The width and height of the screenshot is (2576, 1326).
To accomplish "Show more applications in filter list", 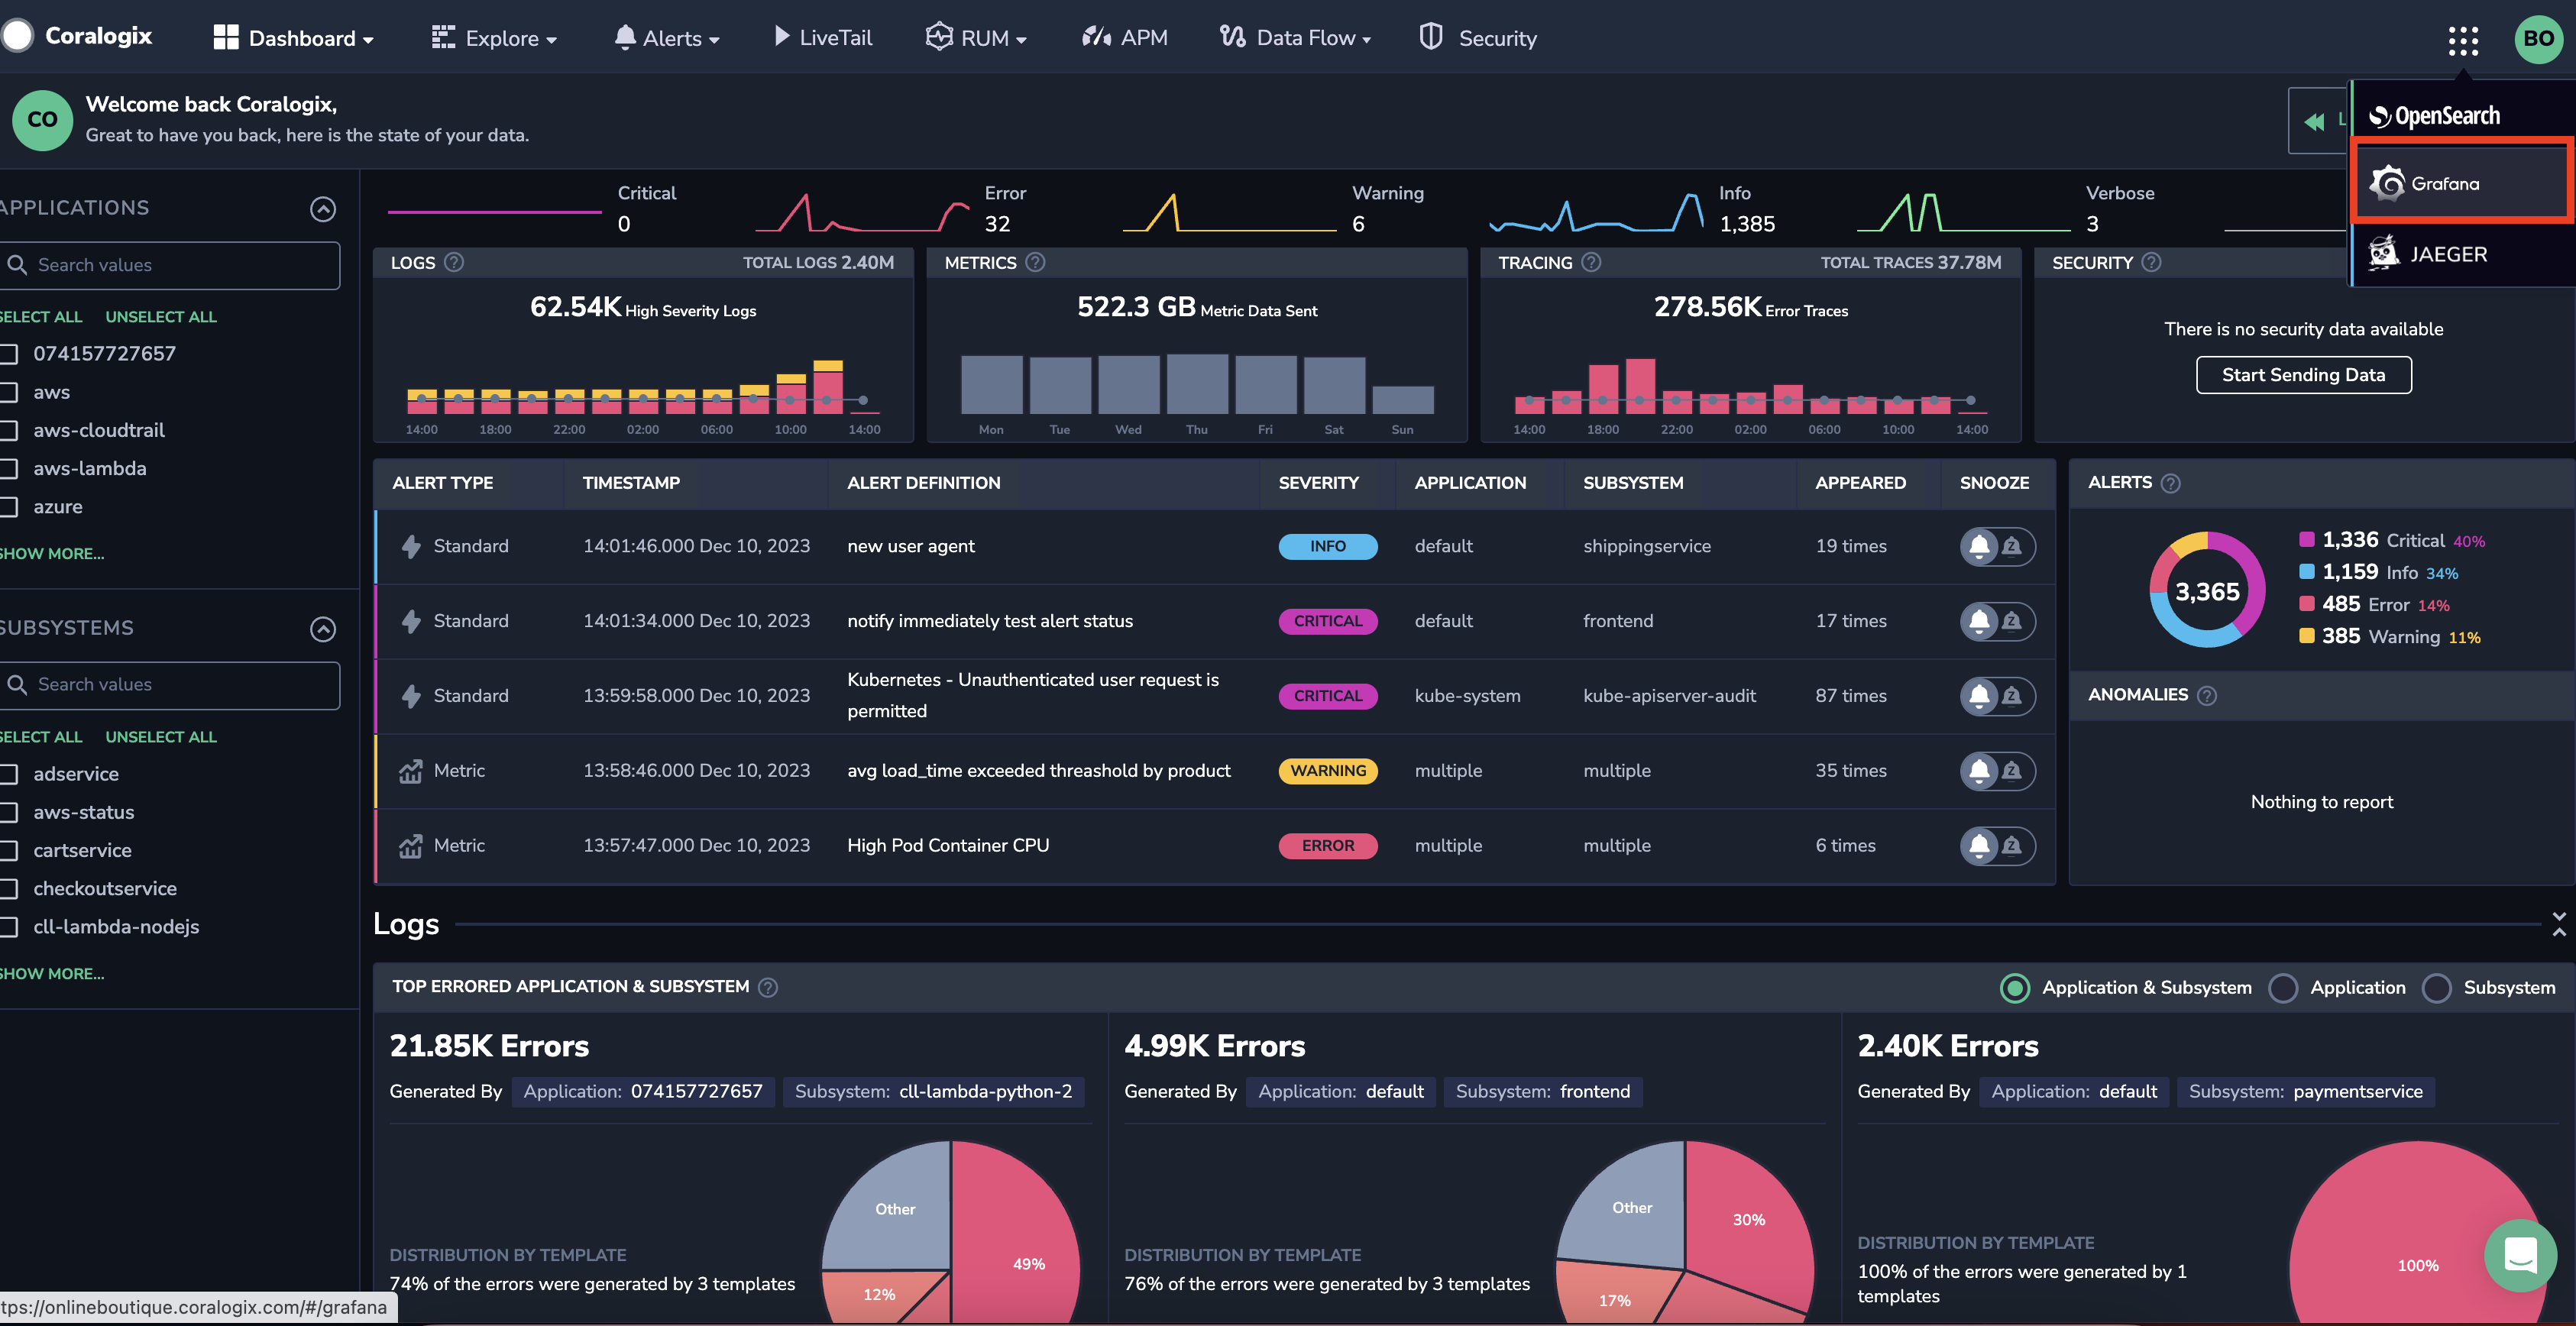I will (52, 554).
